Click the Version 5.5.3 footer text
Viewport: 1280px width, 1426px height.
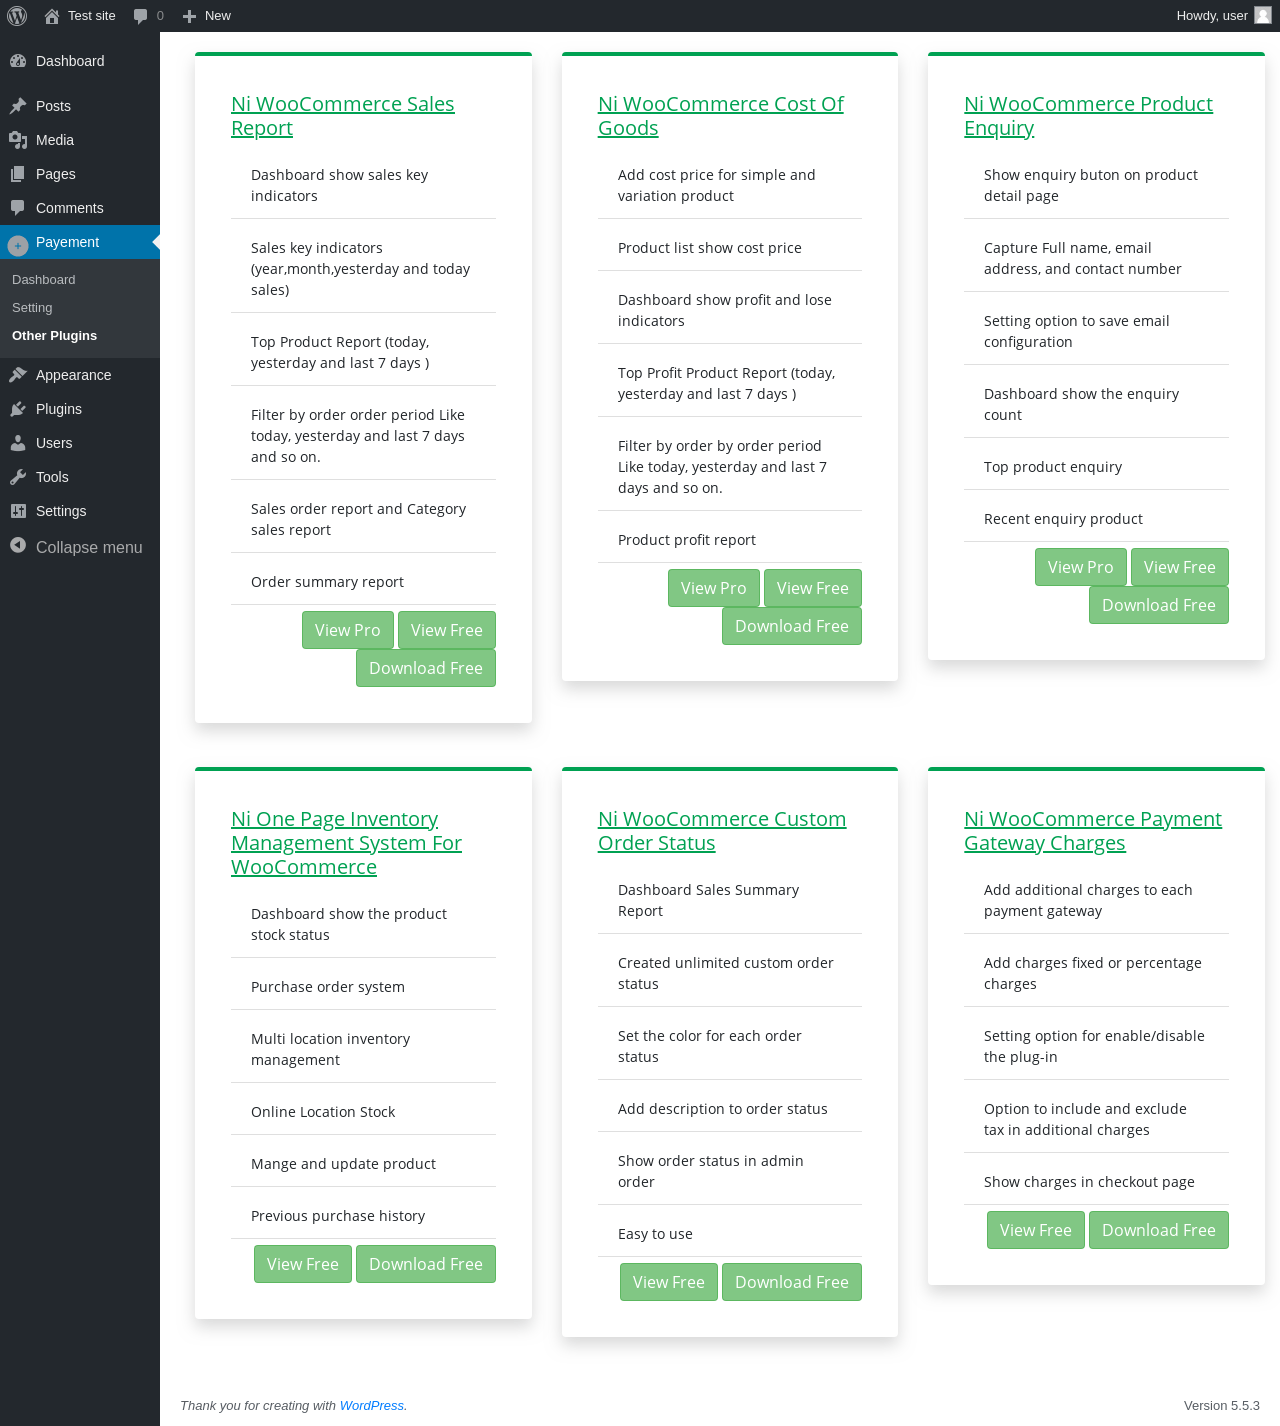click(1222, 1405)
